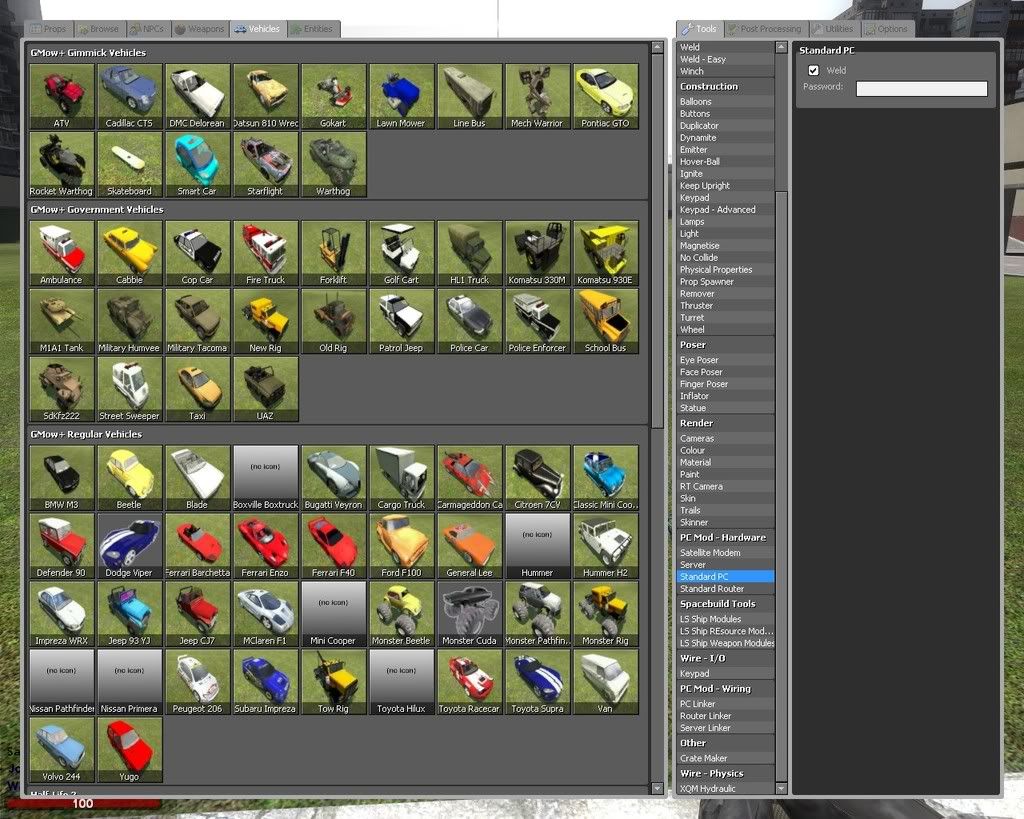Click the Password input field
Image resolution: width=1024 pixels, height=819 pixels.
(x=921, y=89)
